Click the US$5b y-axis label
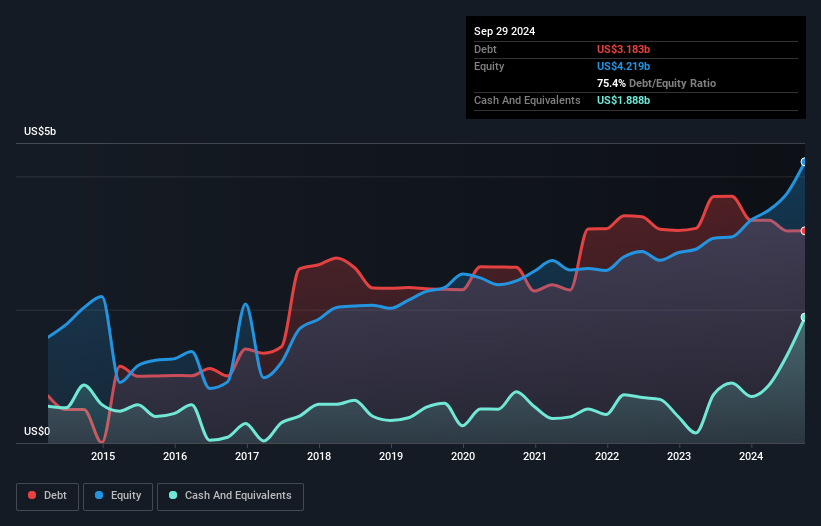821x526 pixels. pos(41,132)
